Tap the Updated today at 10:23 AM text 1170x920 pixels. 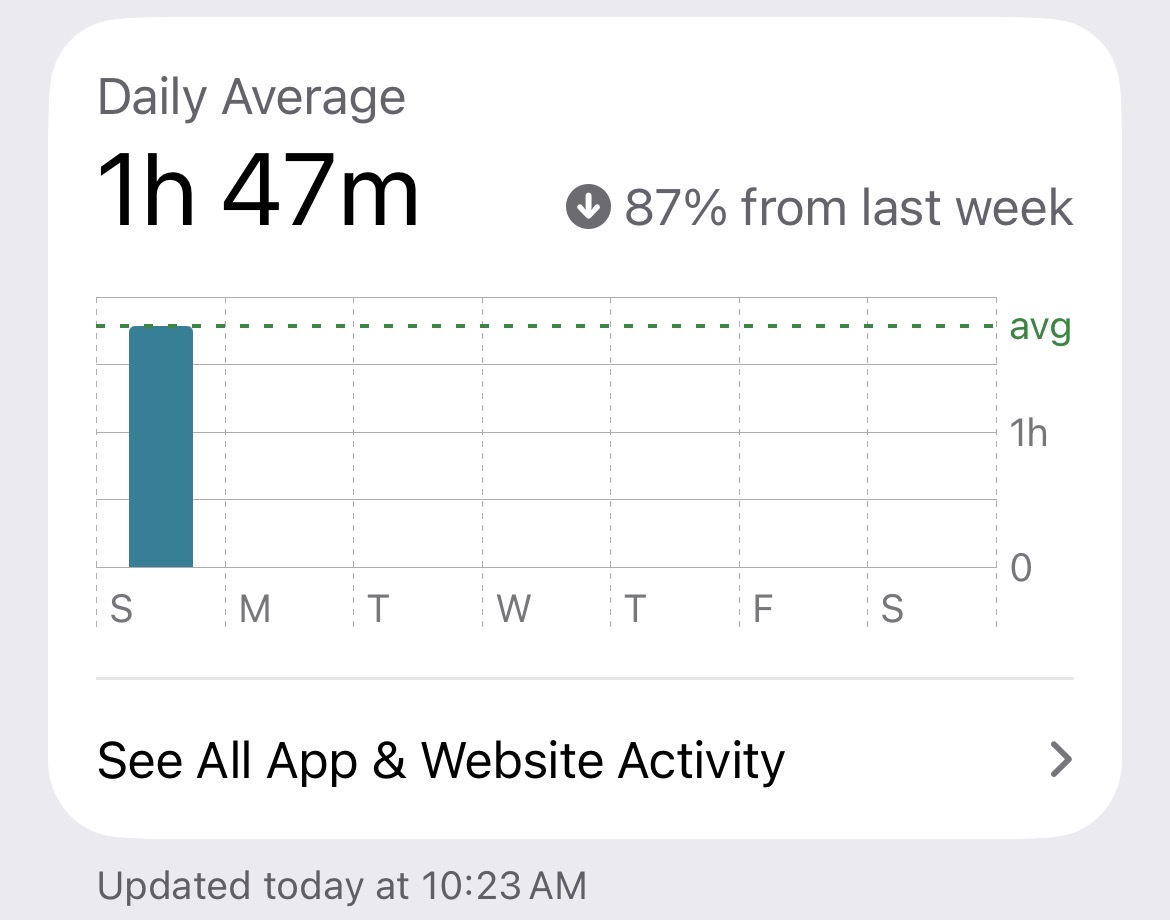[x=342, y=886]
